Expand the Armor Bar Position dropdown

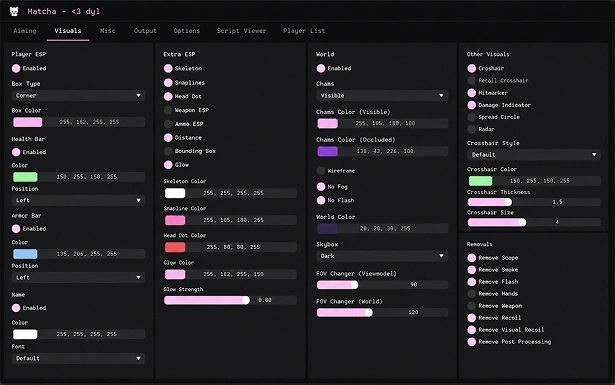pos(78,277)
